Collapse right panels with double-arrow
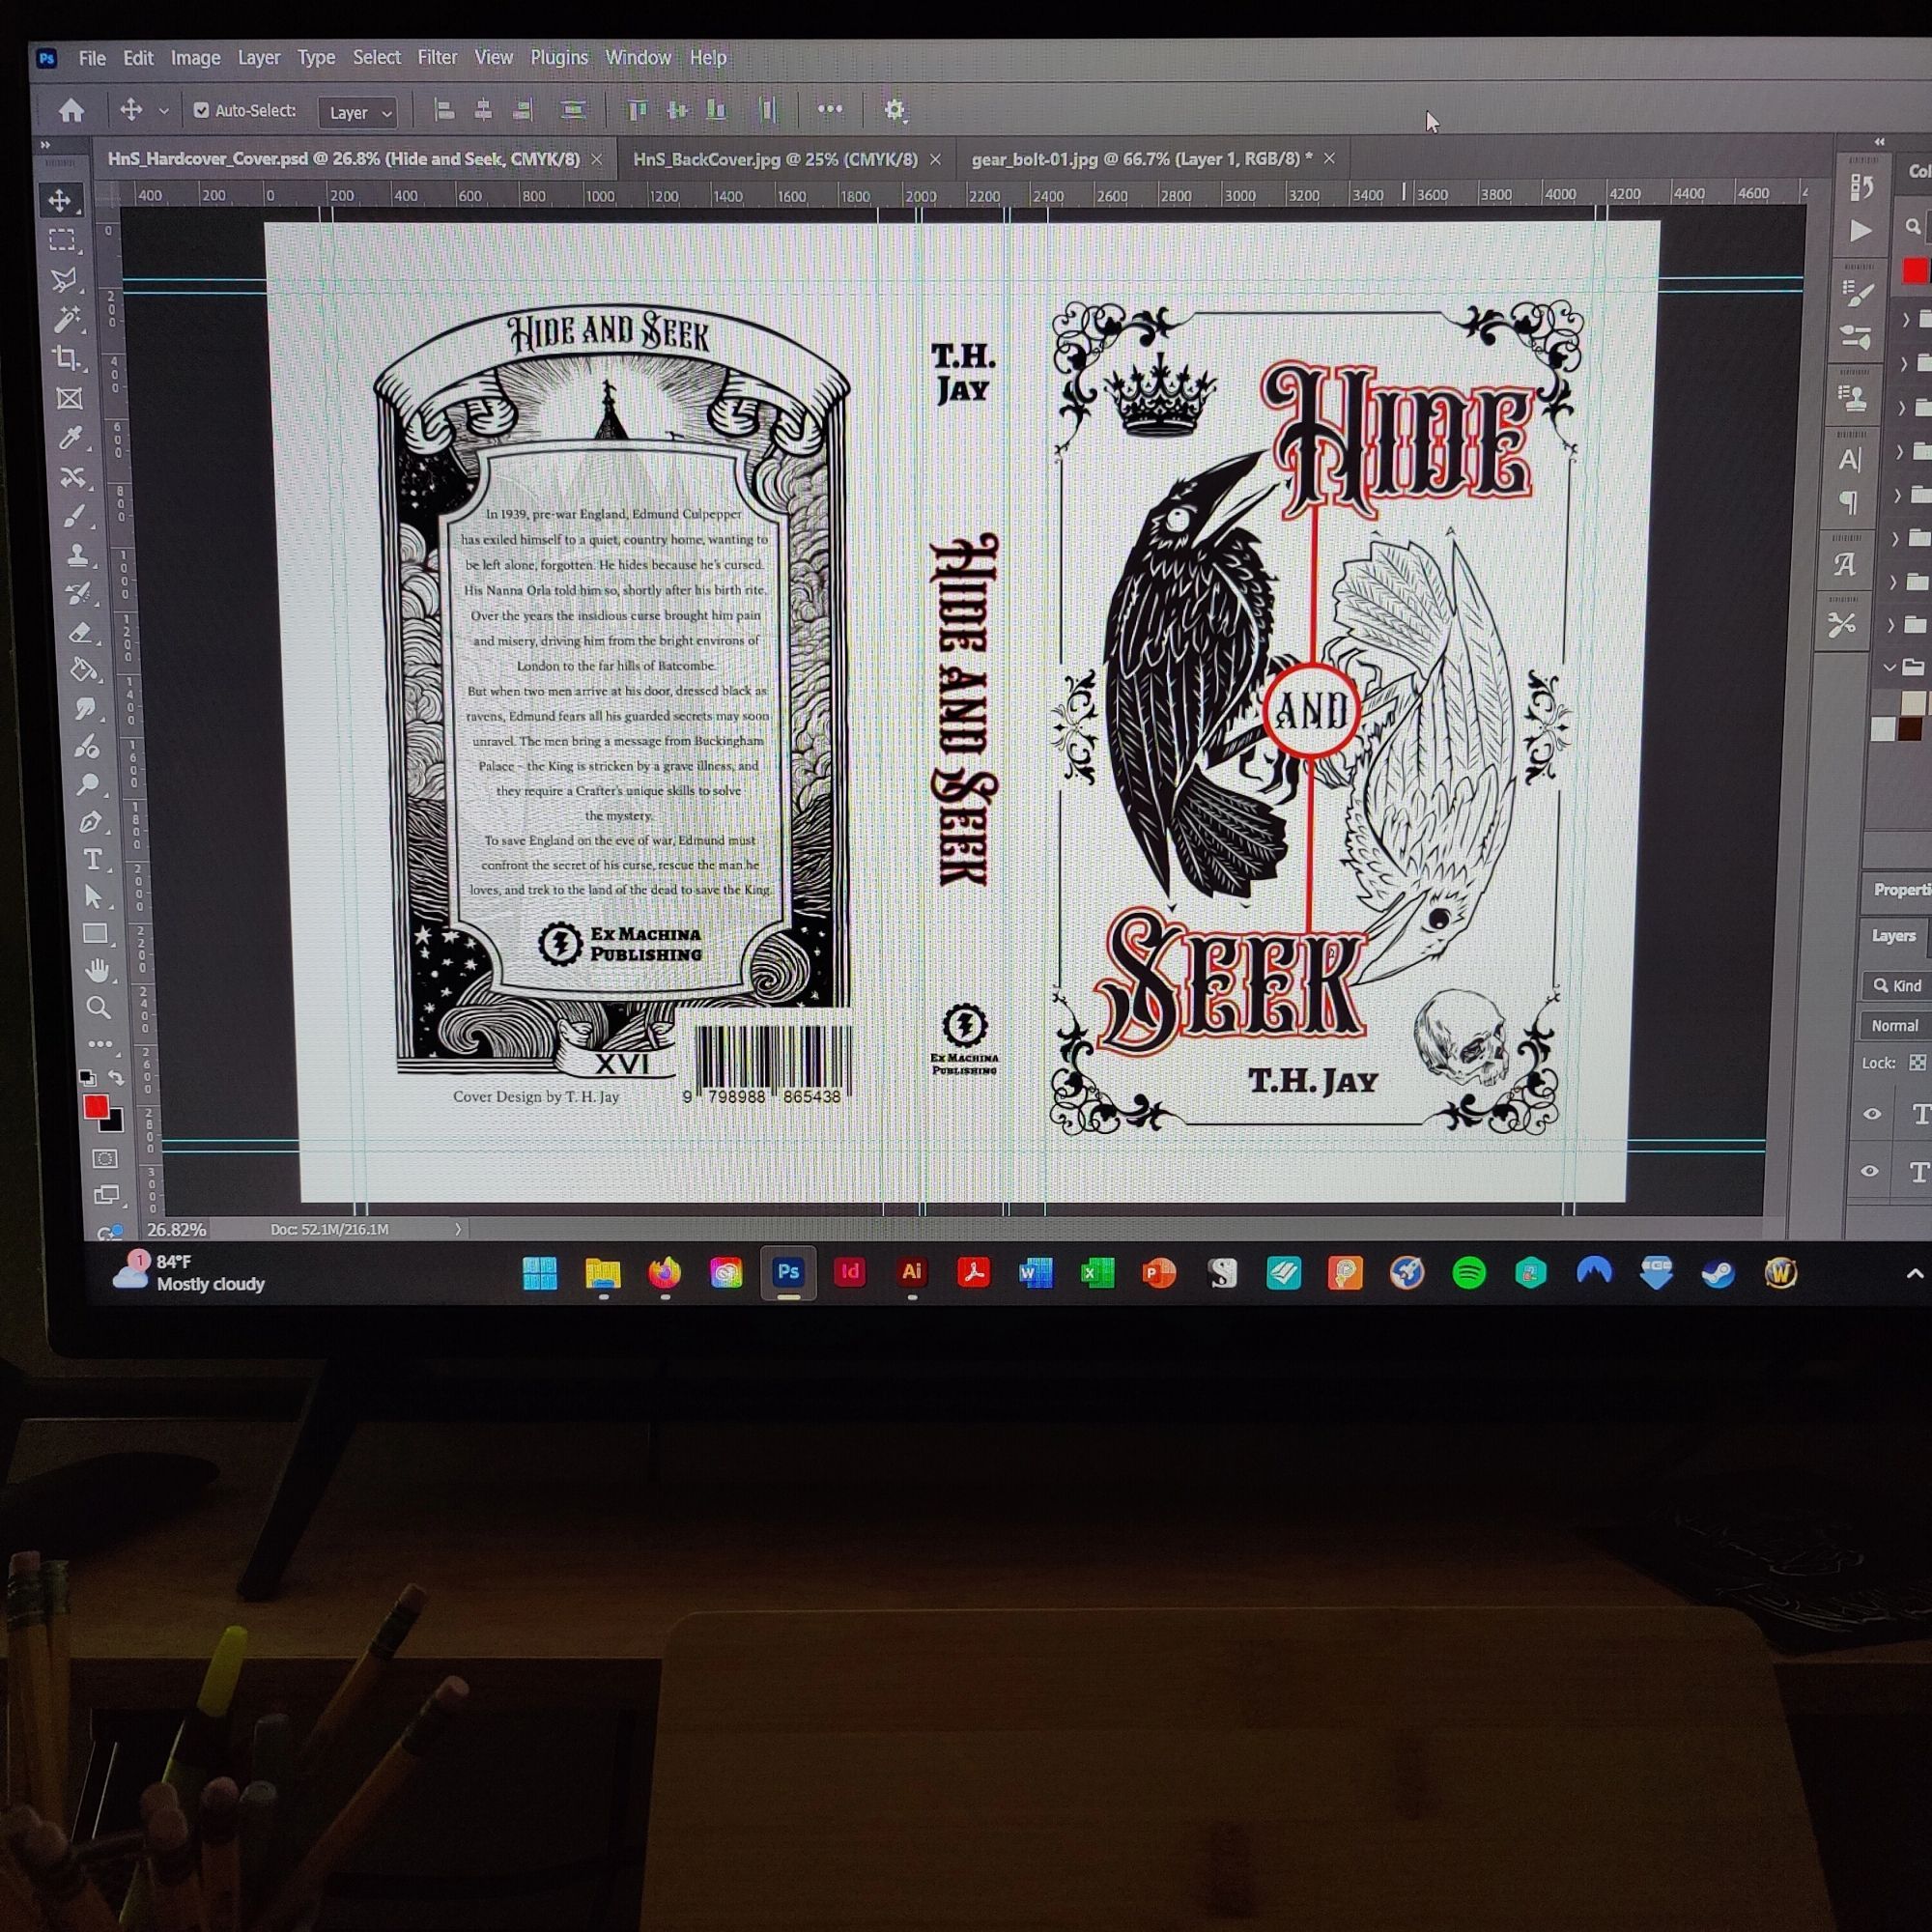 pyautogui.click(x=1880, y=142)
